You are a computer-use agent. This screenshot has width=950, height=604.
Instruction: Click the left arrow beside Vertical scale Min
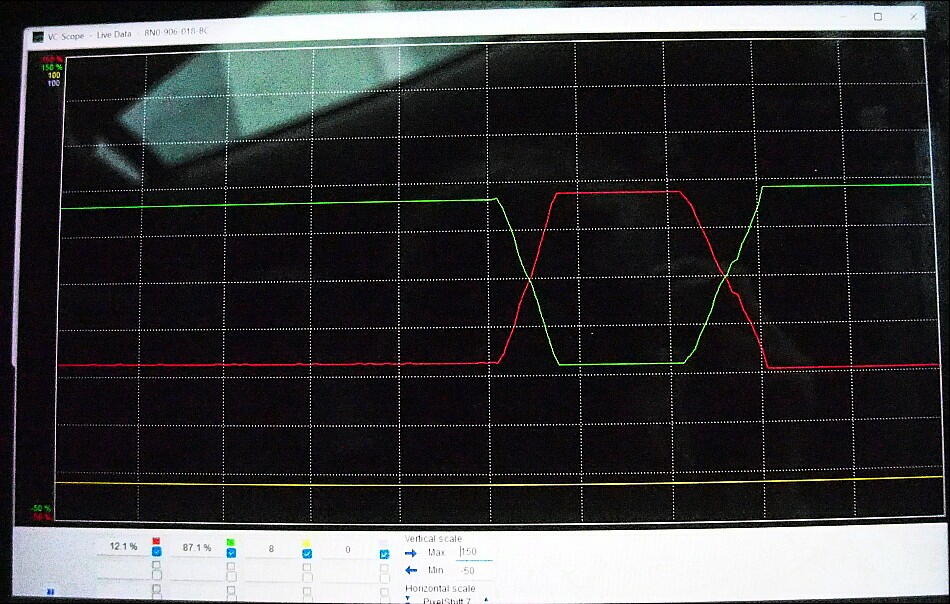(412, 570)
